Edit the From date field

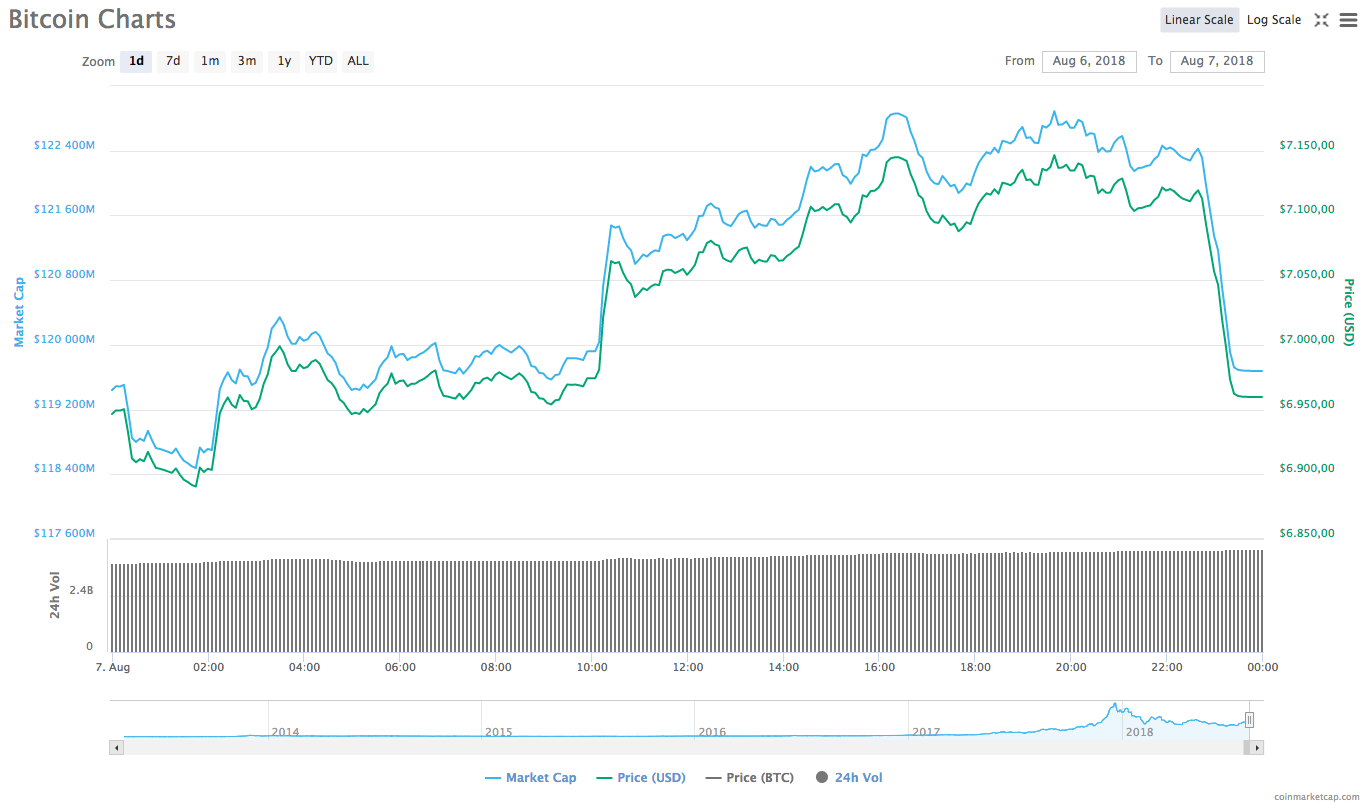[1089, 61]
